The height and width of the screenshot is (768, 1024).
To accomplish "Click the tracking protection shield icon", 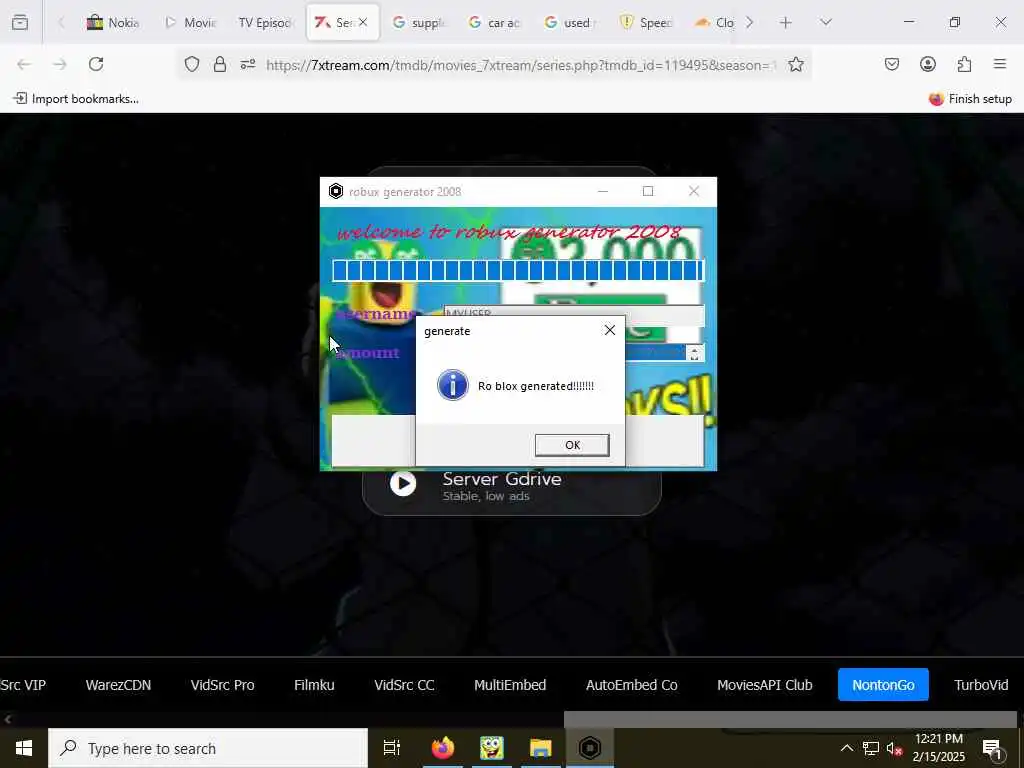I will [192, 64].
